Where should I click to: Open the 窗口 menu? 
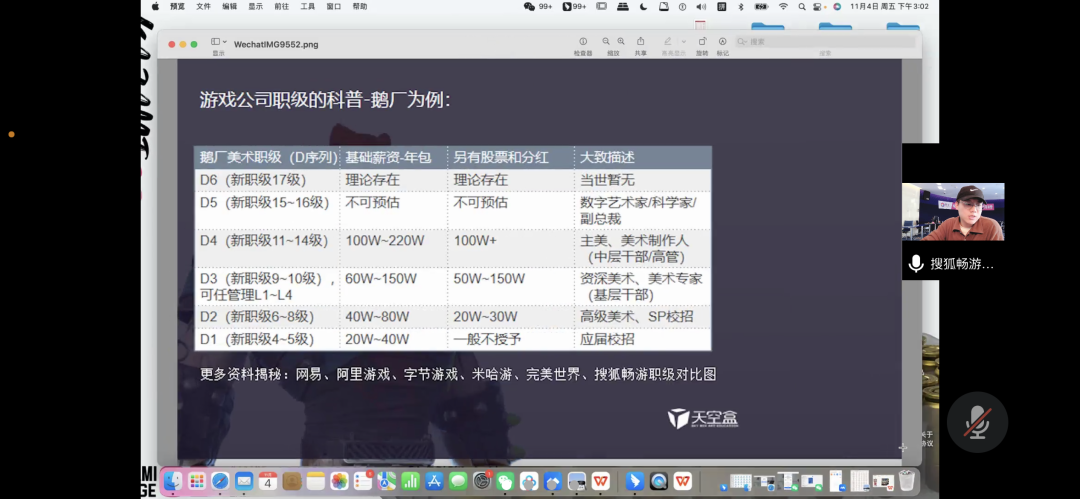[x=334, y=6]
